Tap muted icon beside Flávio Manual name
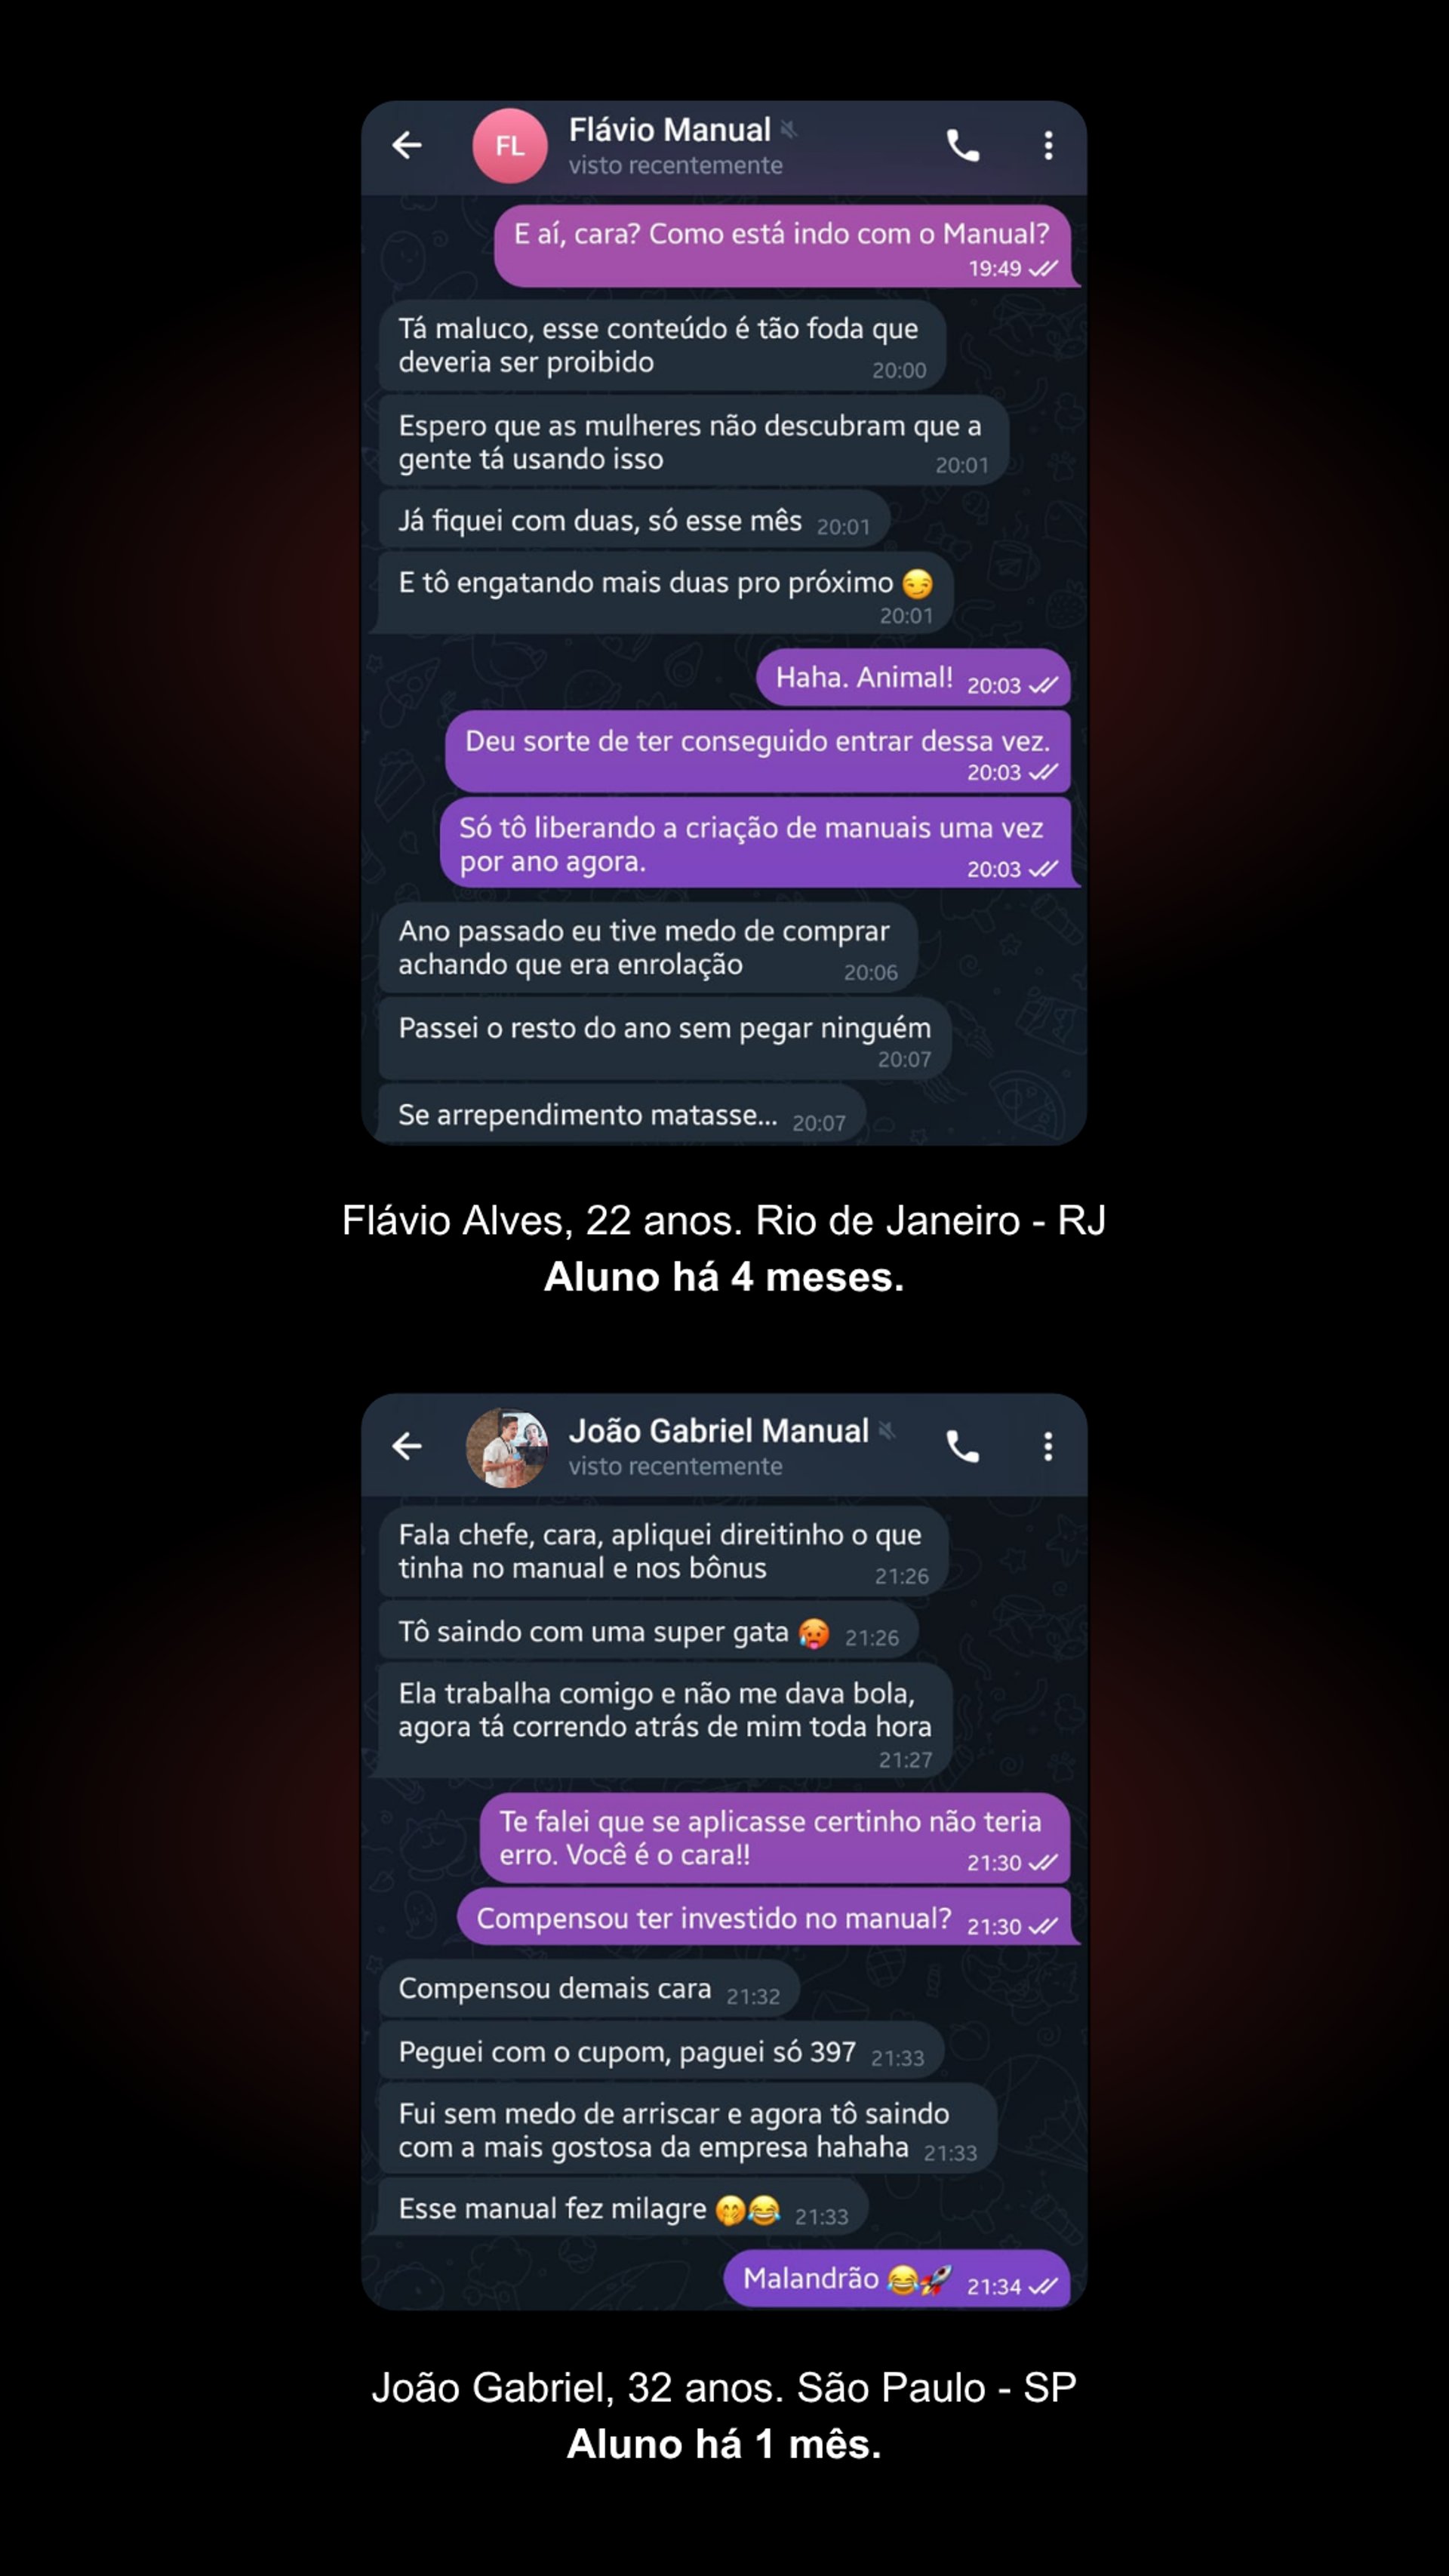1449x2576 pixels. point(788,129)
